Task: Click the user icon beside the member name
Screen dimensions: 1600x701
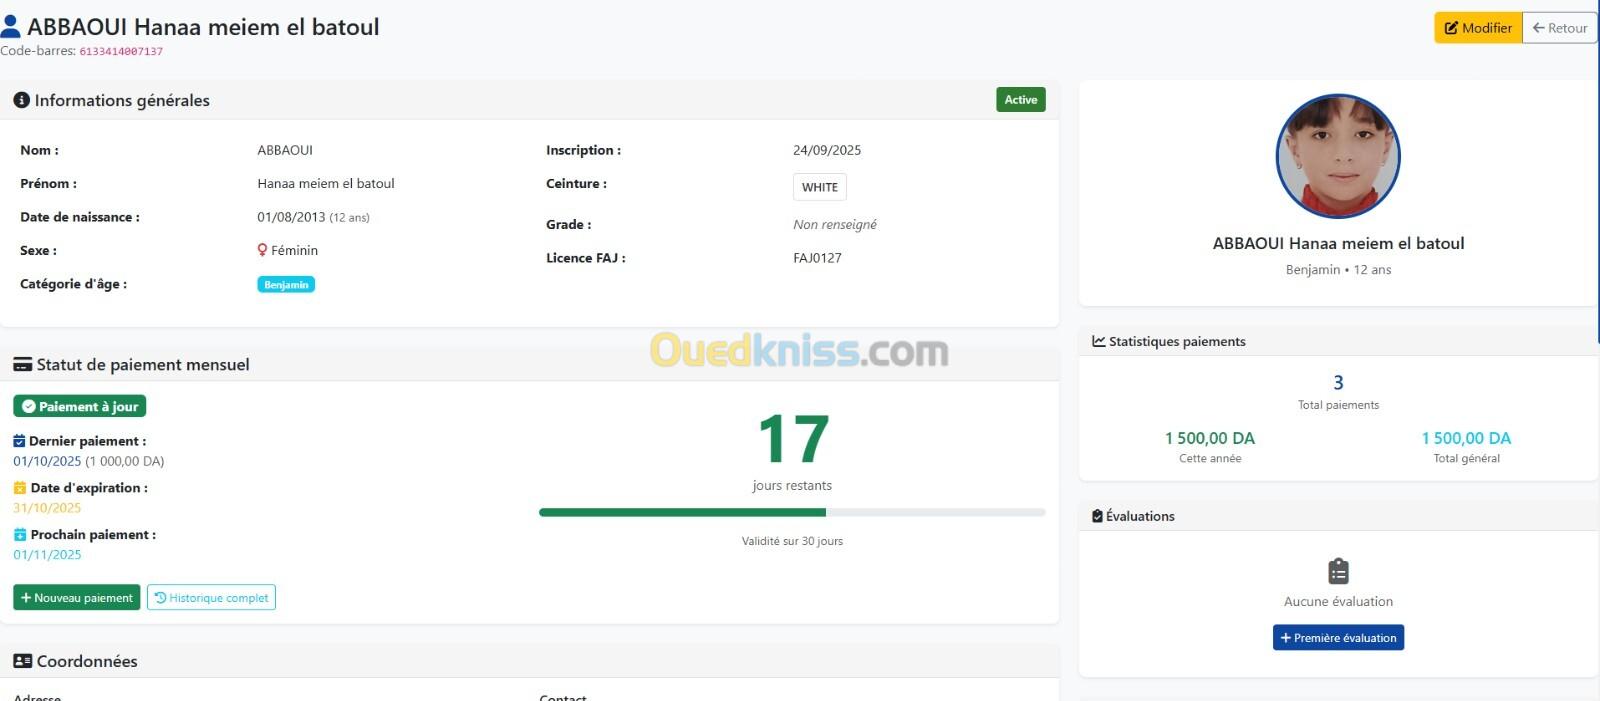Action: click(11, 26)
